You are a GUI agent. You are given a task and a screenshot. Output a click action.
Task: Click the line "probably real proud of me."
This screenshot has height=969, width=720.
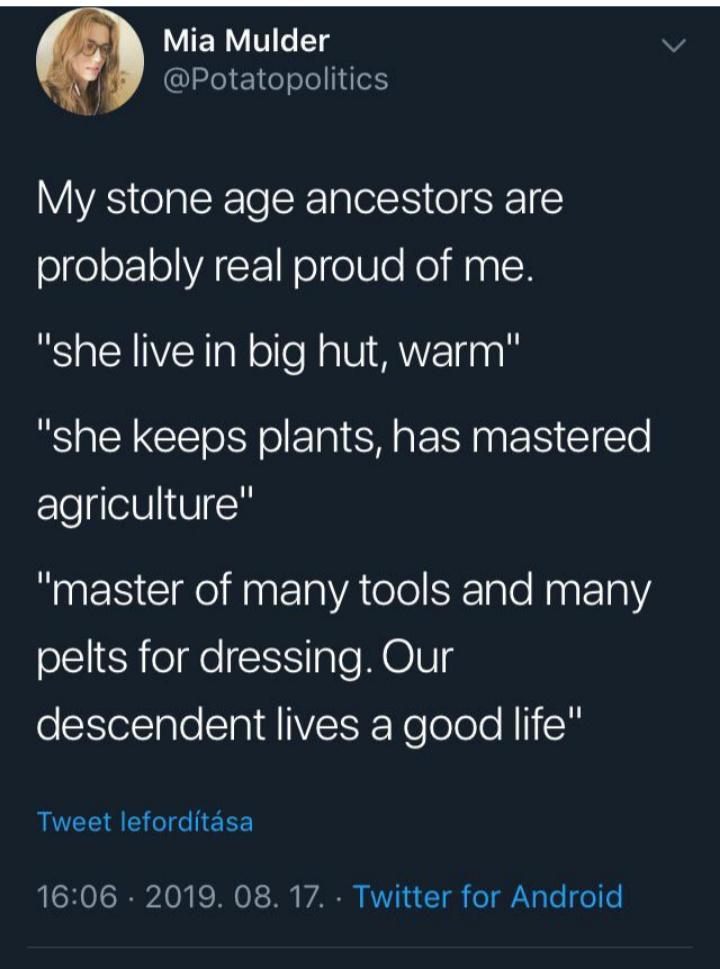click(x=286, y=268)
